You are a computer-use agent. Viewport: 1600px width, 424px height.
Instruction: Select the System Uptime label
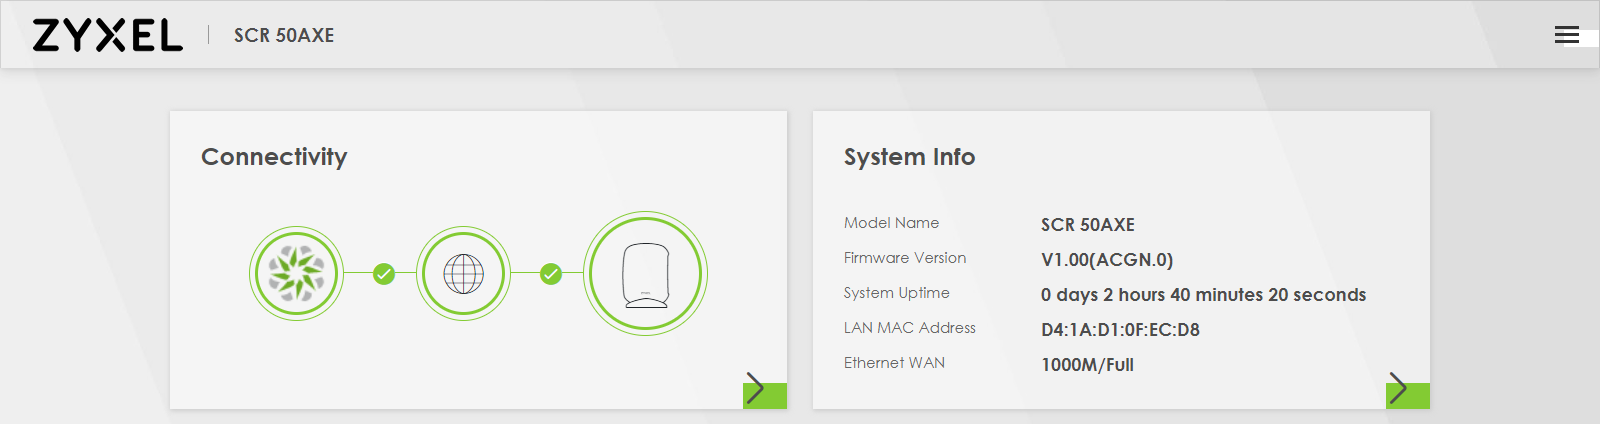point(897,293)
